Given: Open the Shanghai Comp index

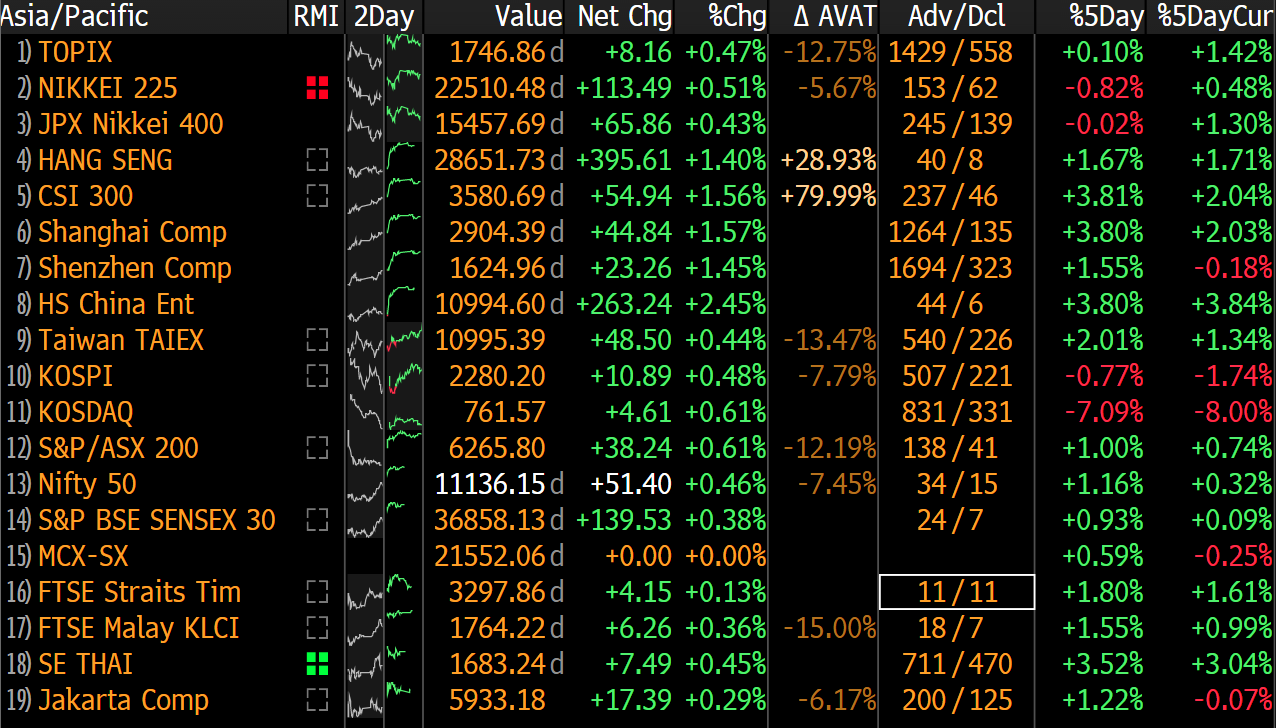Looking at the screenshot, I should [133, 232].
